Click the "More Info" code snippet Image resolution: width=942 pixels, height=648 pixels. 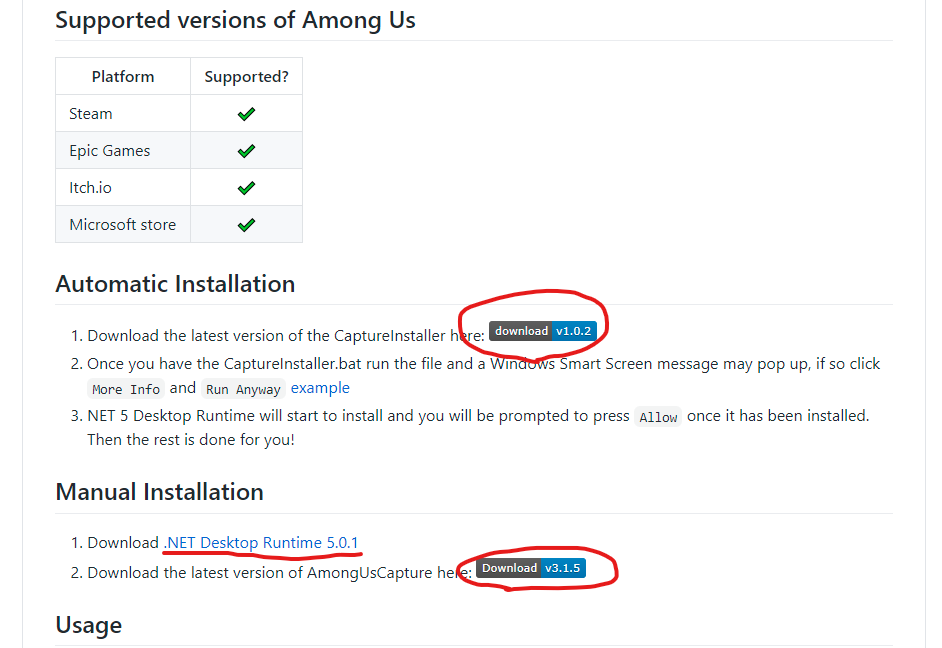(126, 389)
